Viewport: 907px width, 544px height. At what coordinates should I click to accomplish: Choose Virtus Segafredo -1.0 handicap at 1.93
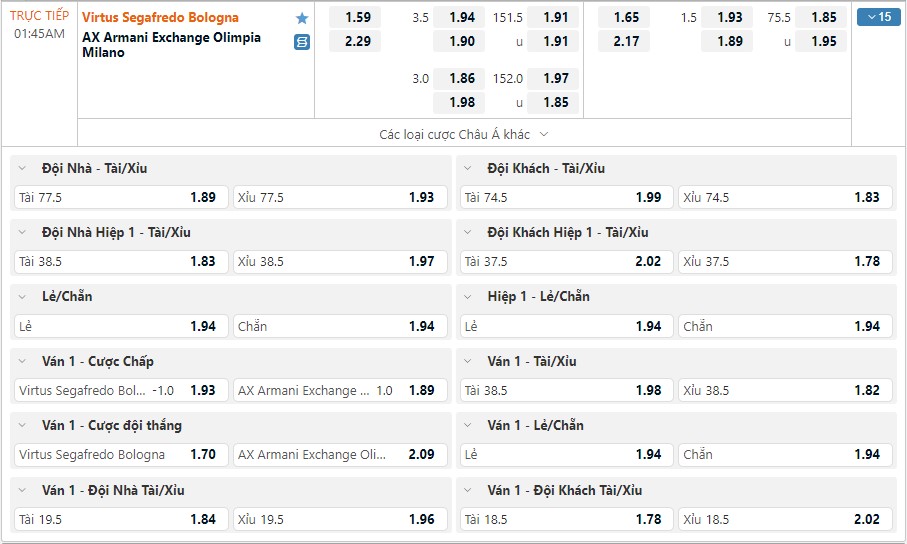(121, 391)
